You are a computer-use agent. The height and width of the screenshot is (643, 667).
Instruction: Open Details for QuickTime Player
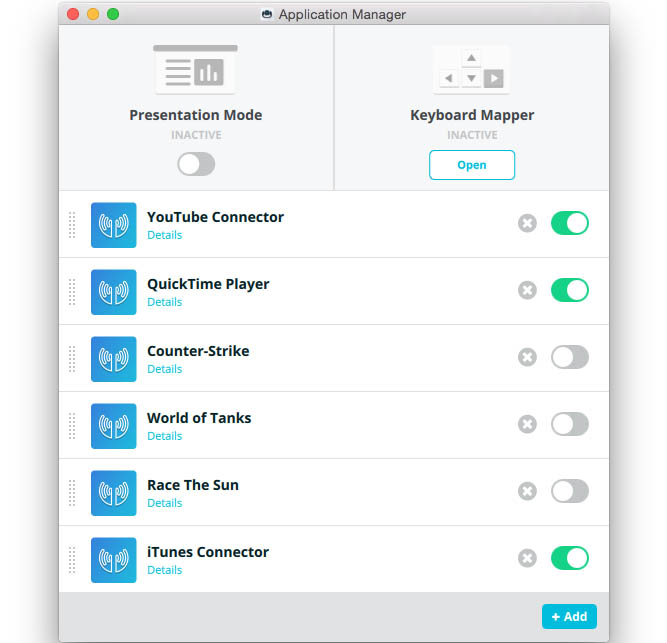point(165,302)
